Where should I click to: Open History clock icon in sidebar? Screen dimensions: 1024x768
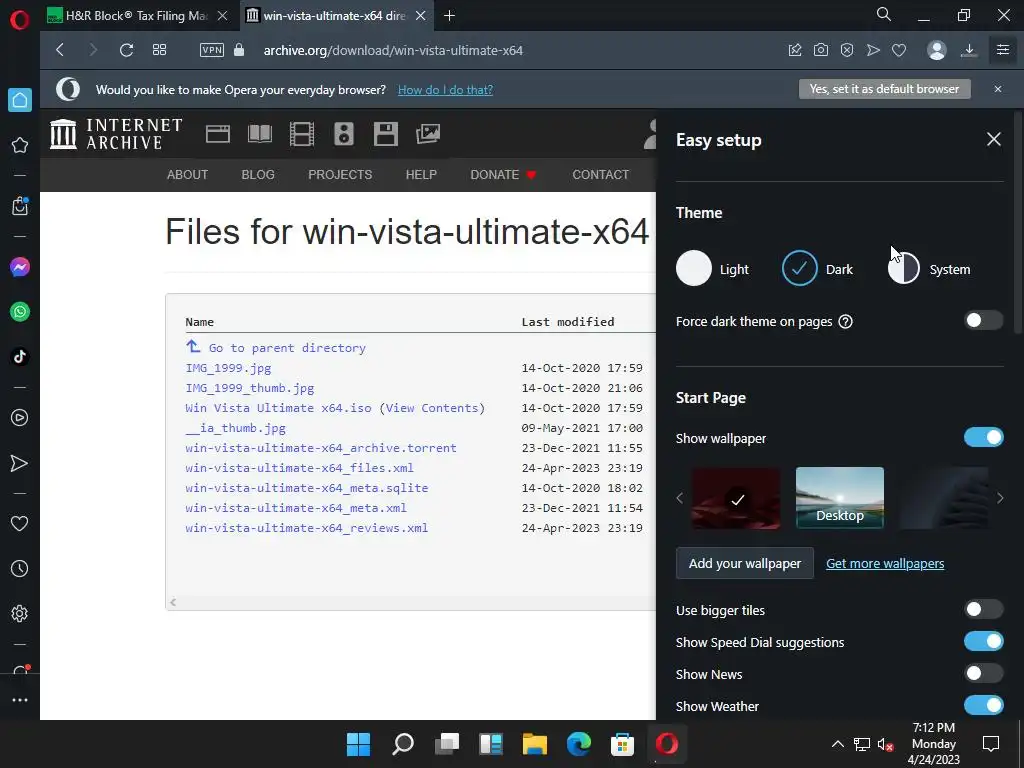pyautogui.click(x=20, y=569)
